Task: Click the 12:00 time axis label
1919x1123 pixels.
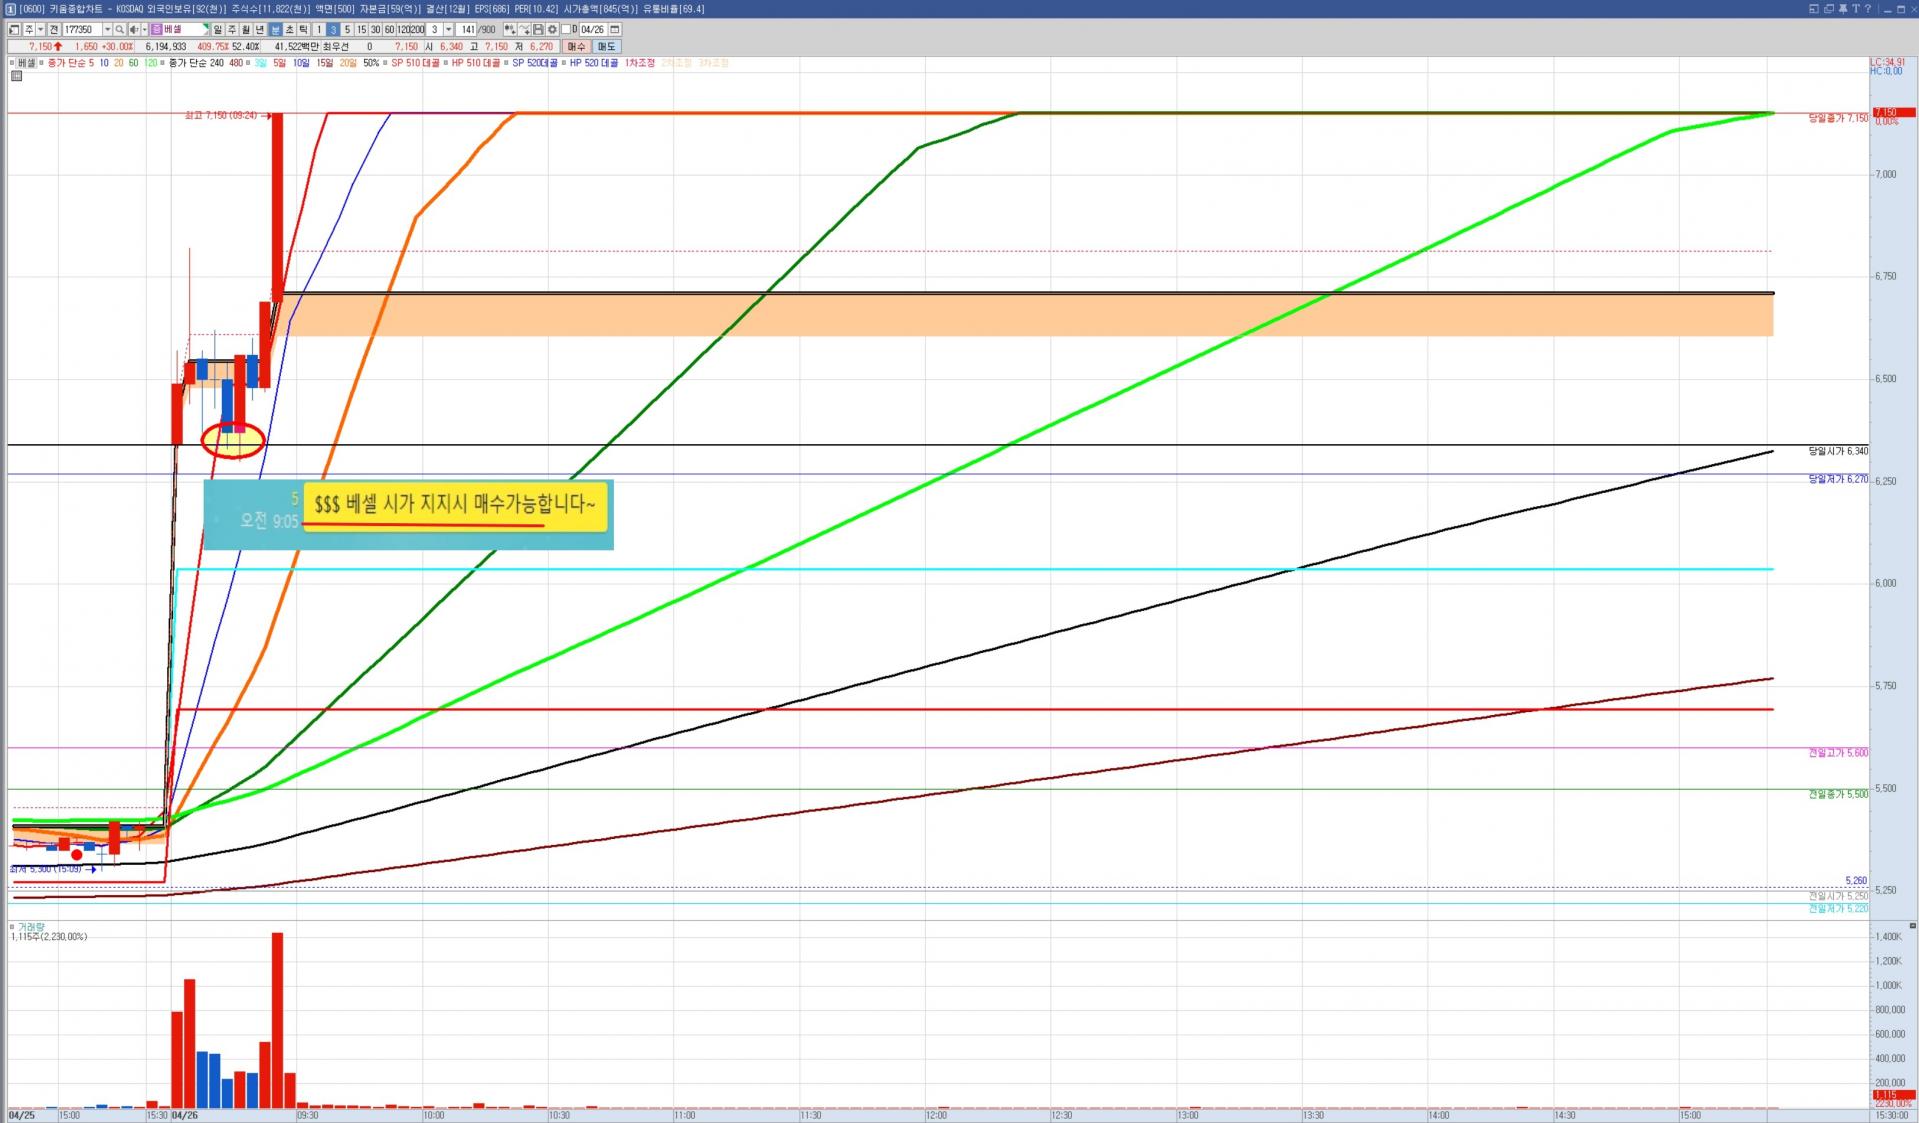Action: (936, 1115)
